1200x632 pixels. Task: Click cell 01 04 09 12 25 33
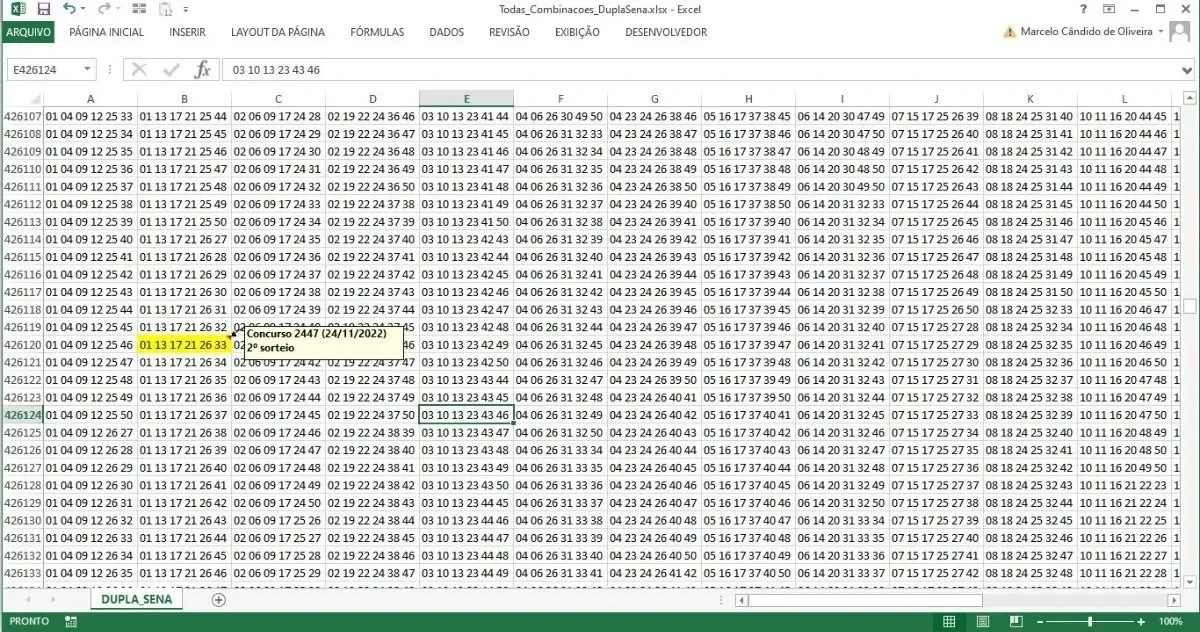pyautogui.click(x=91, y=117)
